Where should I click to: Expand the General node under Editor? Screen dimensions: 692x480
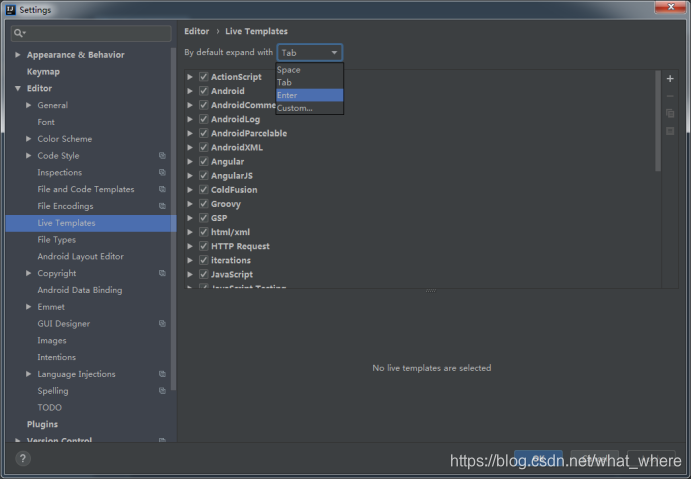[28, 105]
